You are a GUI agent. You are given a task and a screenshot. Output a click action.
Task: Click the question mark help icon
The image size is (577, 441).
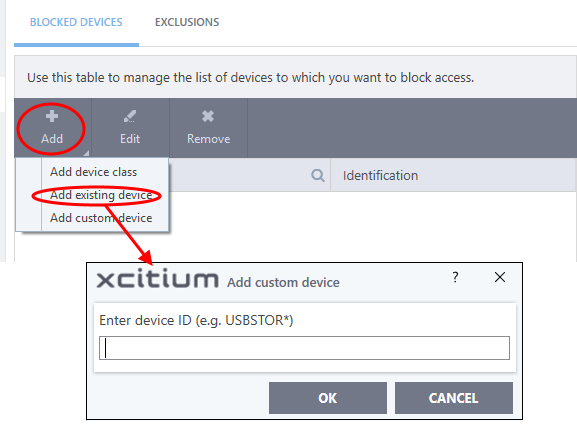(455, 277)
